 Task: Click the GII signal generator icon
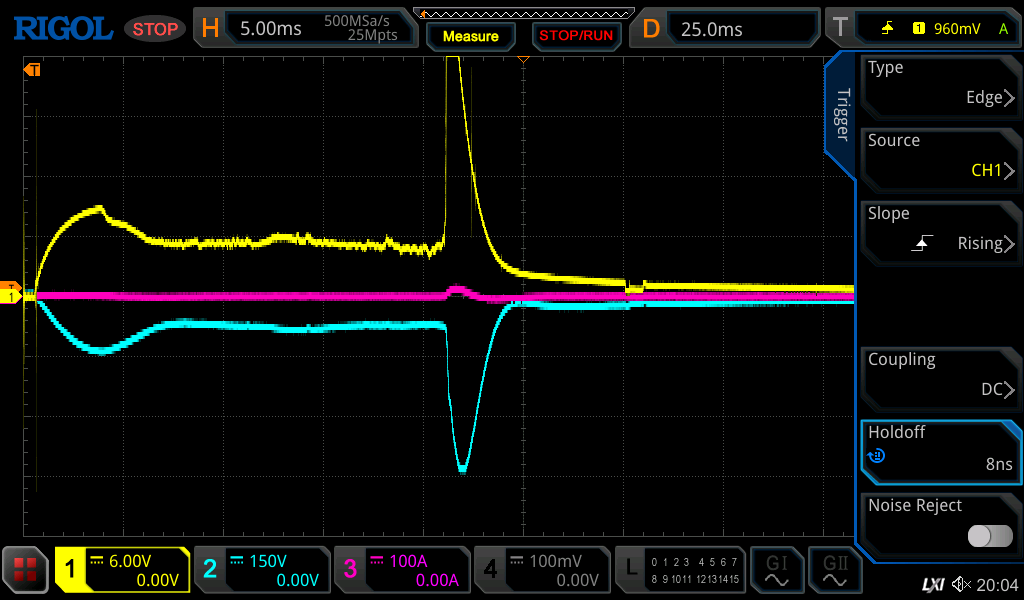coord(835,570)
